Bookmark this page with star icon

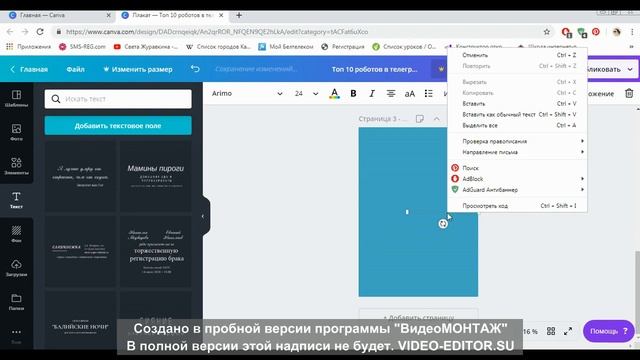click(547, 31)
